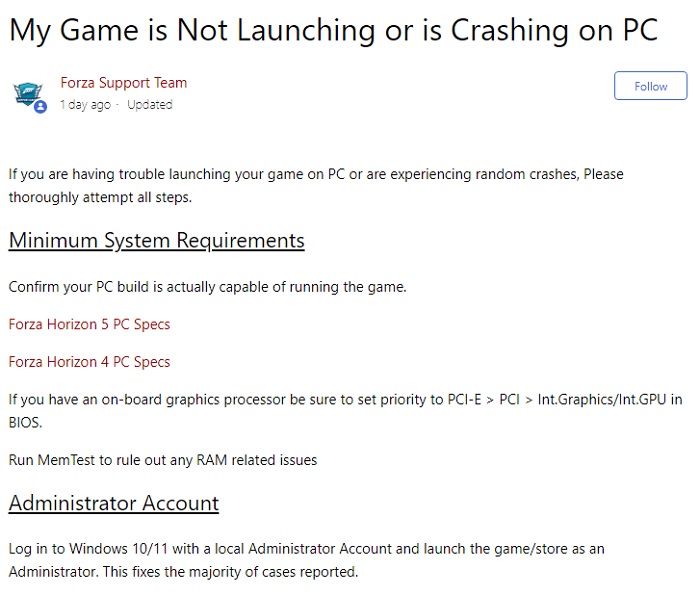
Task: Click the Forza Support Team avatar image
Action: pos(28,92)
